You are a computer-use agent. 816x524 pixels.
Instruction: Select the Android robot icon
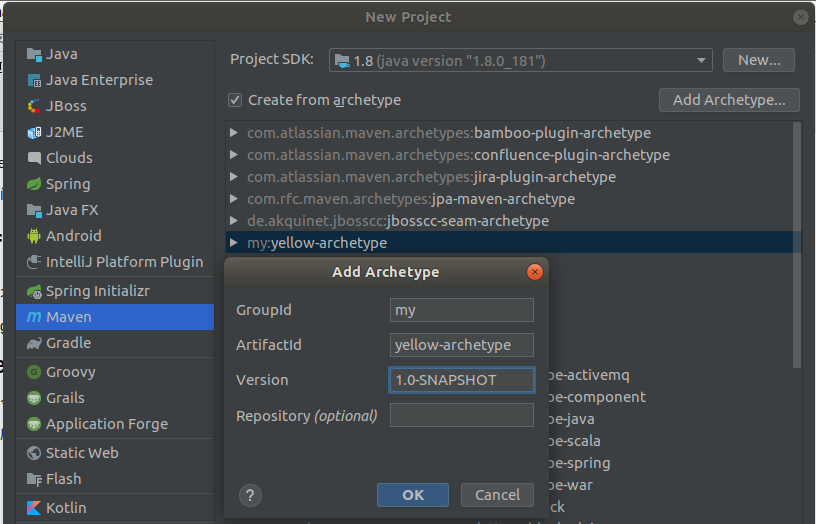point(34,236)
